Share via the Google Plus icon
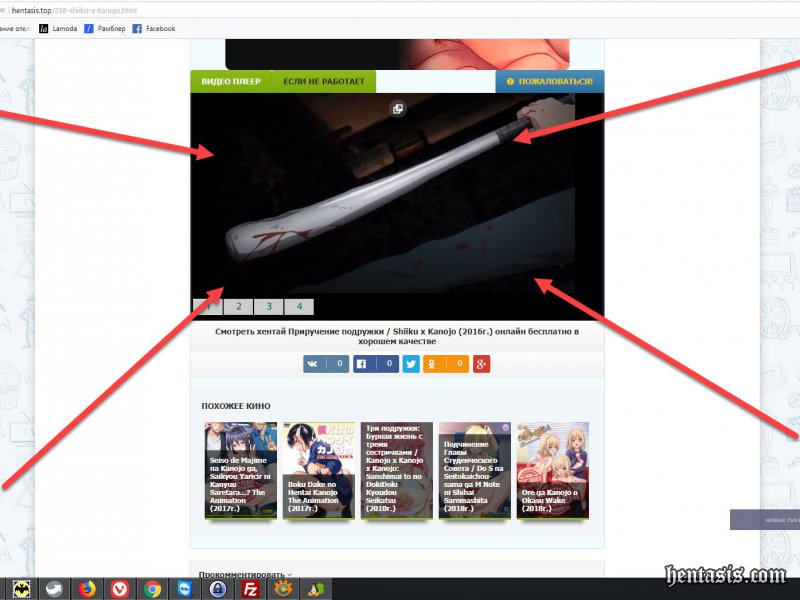The height and width of the screenshot is (600, 800). point(482,364)
